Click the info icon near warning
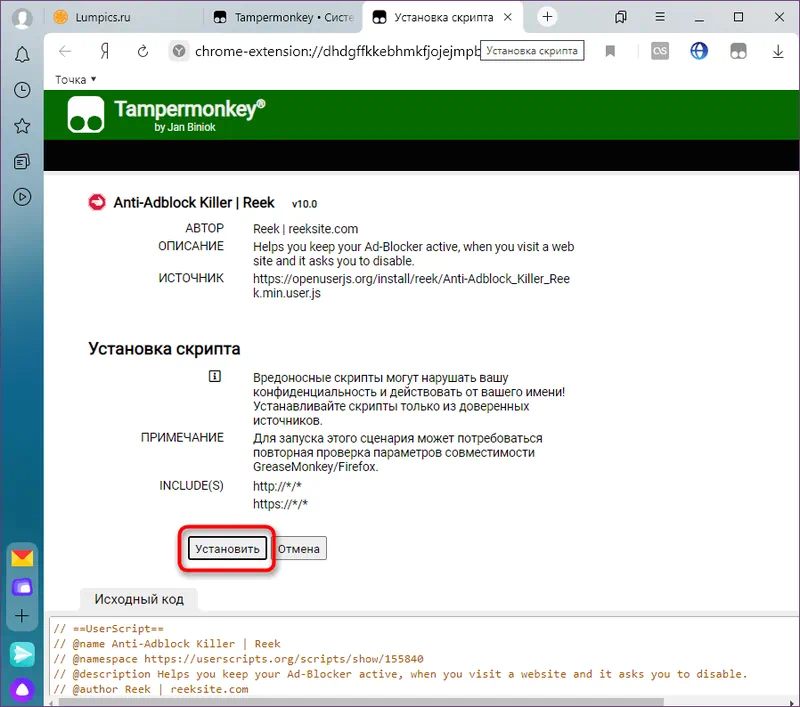Viewport: 800px width, 707px height. pos(215,376)
